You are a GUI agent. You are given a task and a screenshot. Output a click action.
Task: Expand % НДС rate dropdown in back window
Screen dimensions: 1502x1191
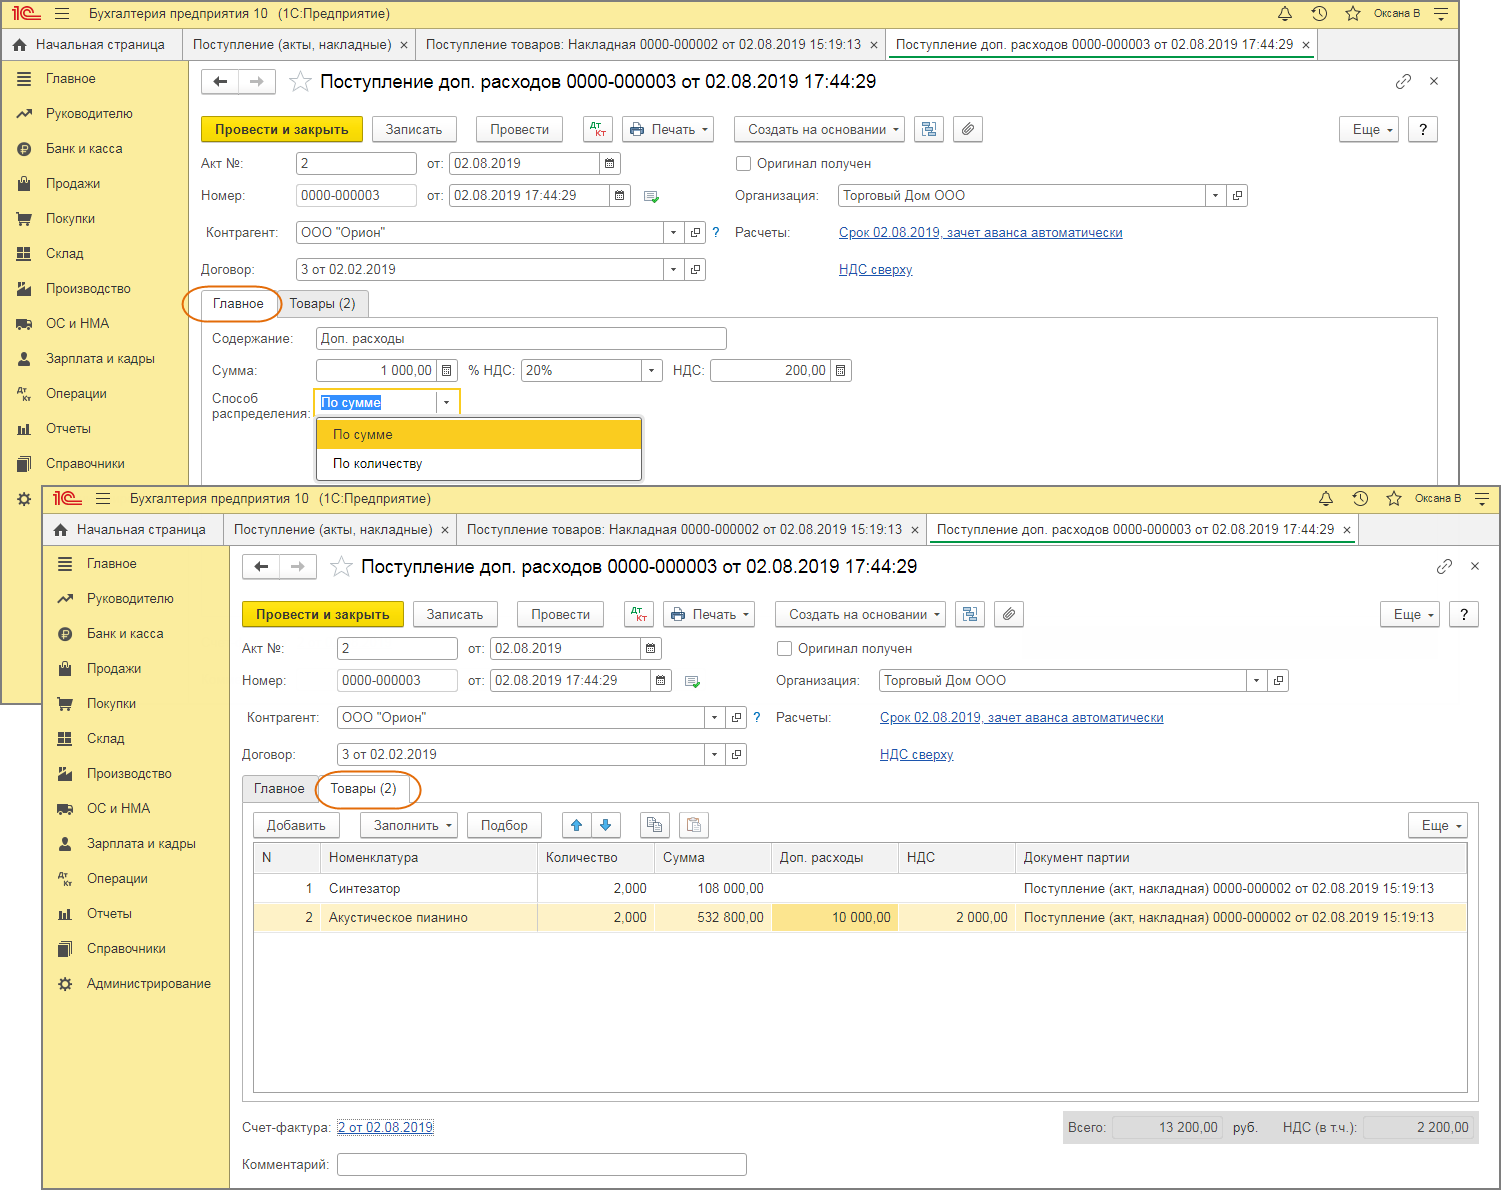click(652, 371)
